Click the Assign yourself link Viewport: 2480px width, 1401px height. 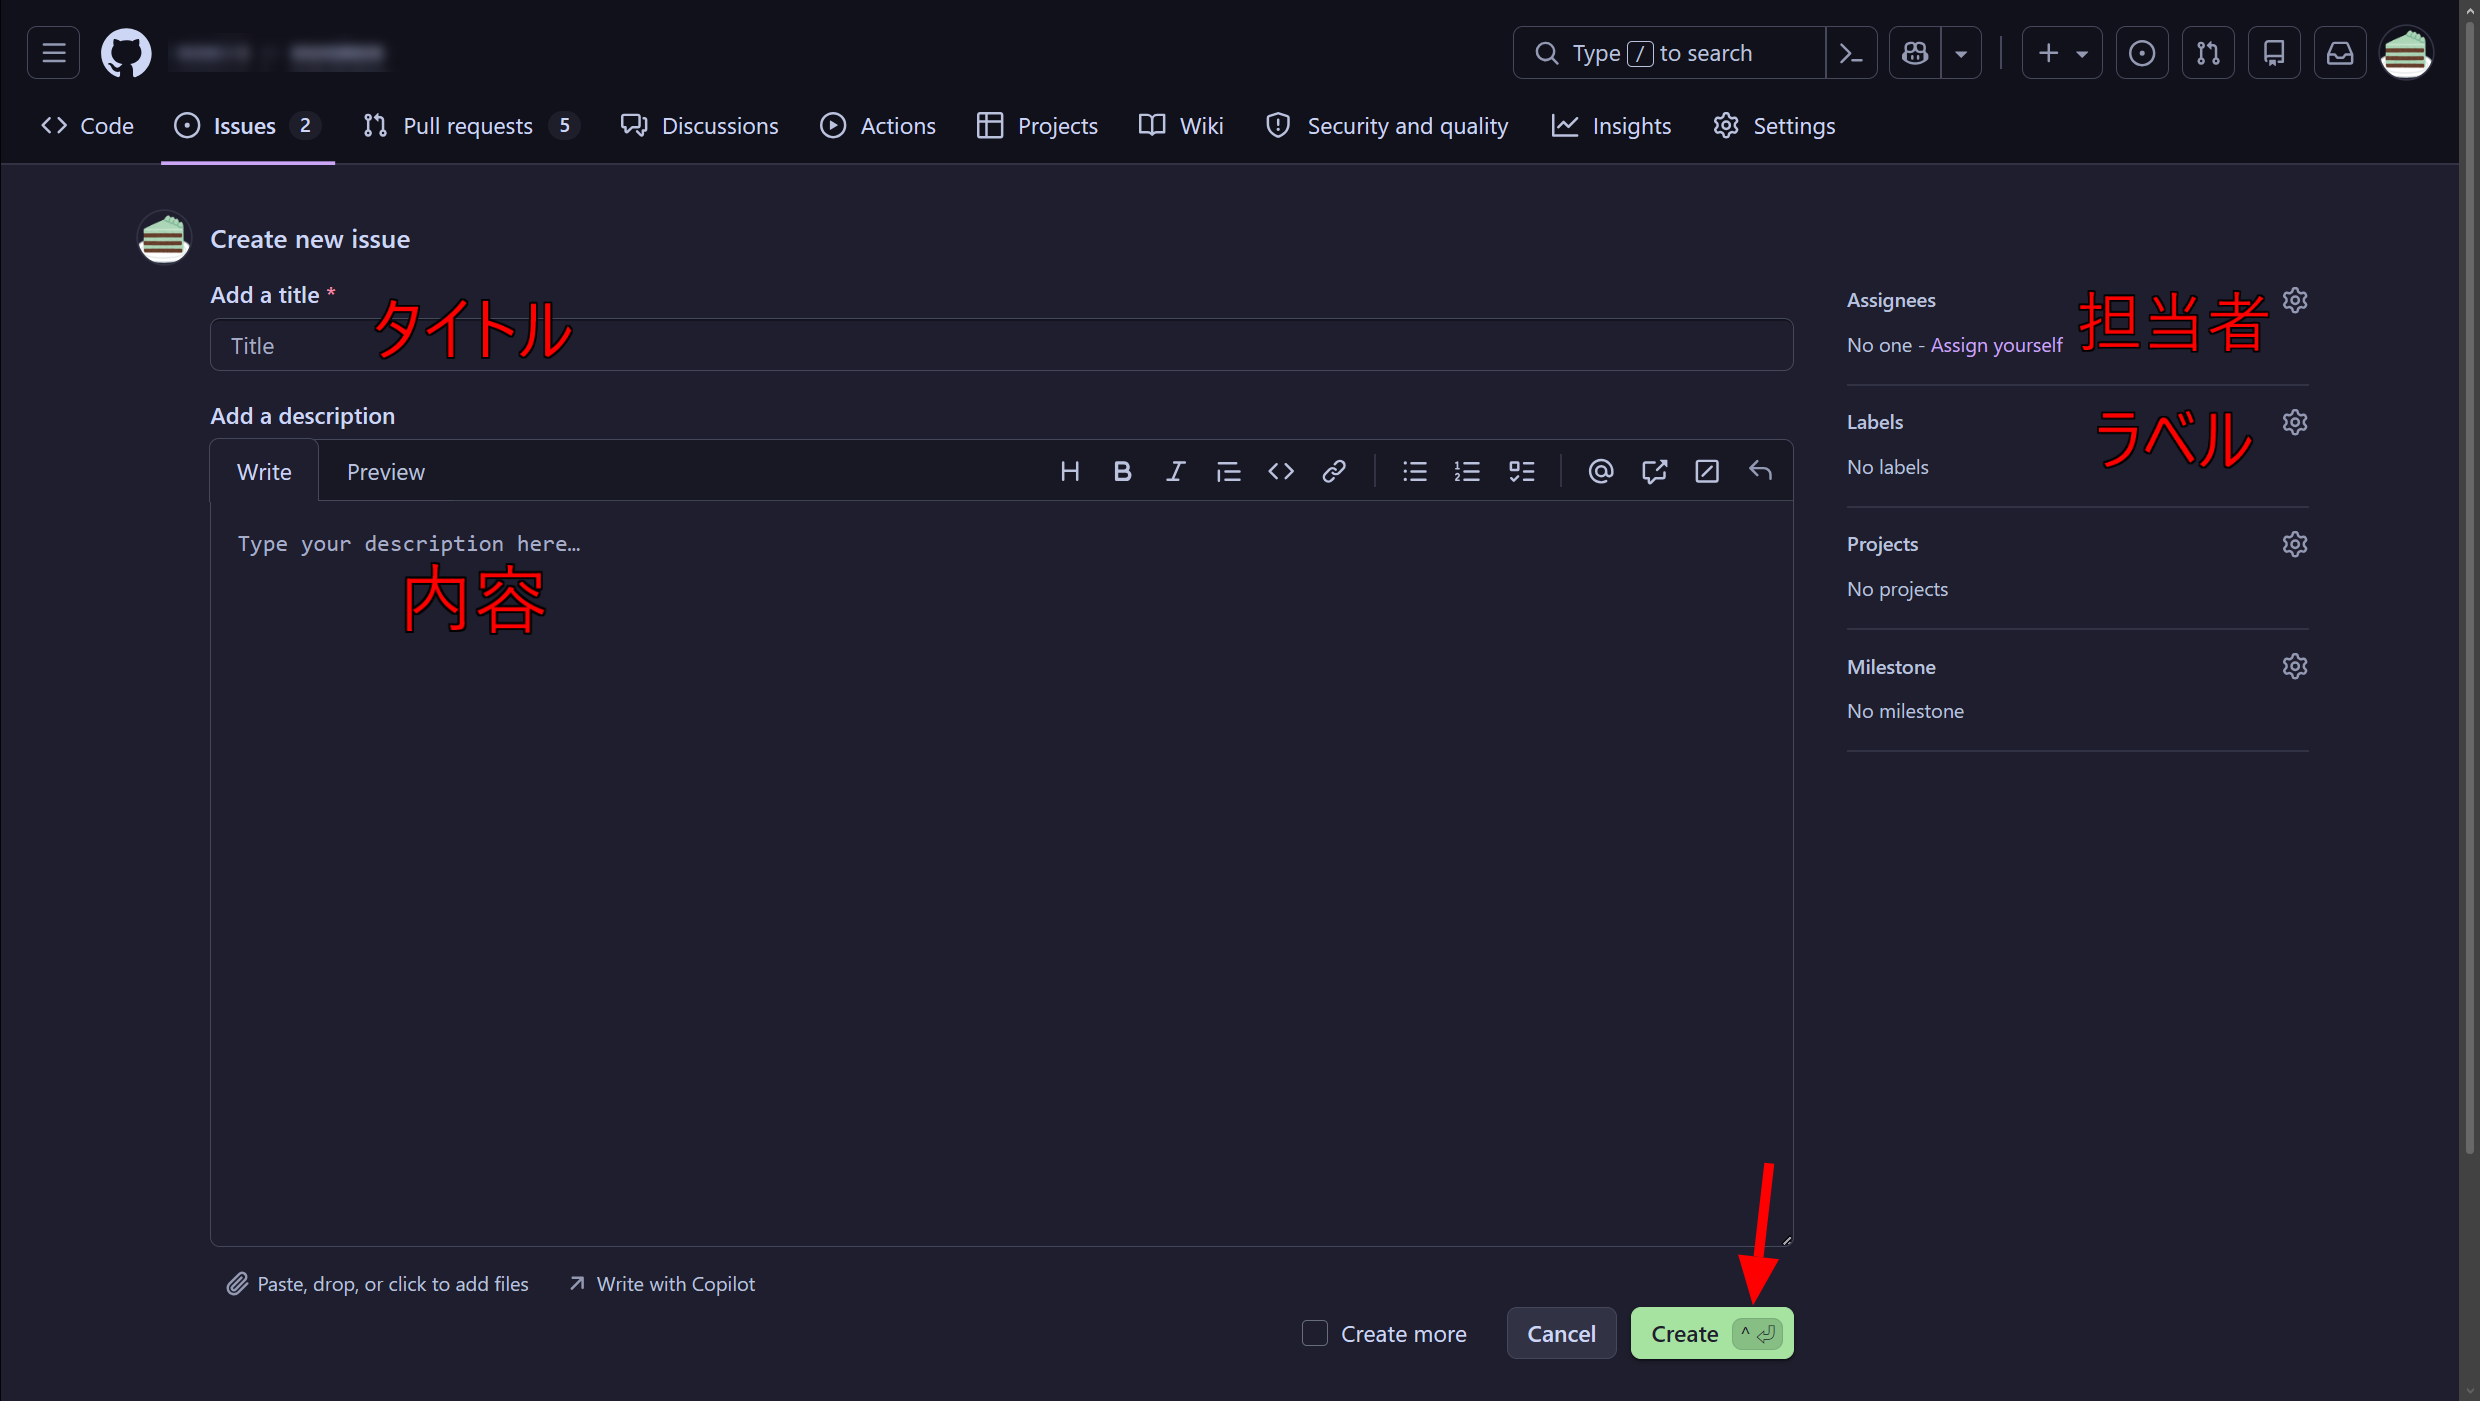[x=1996, y=345]
